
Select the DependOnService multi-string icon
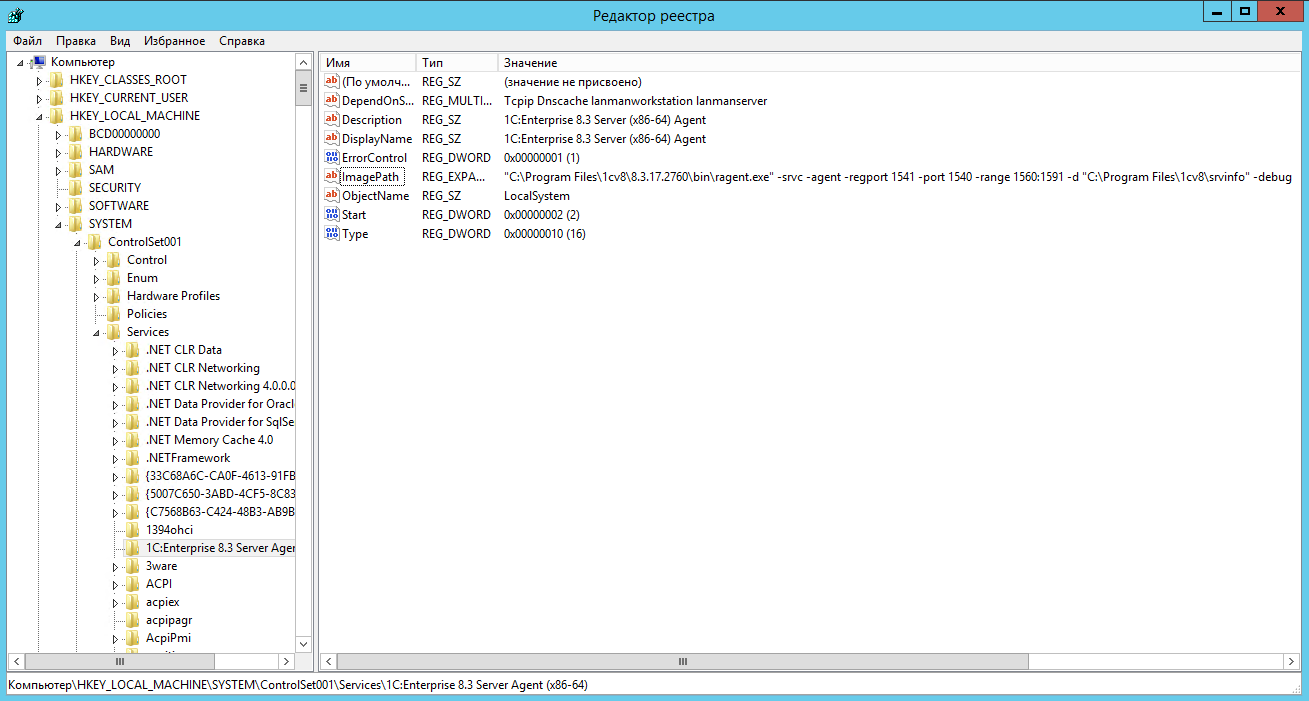click(332, 100)
